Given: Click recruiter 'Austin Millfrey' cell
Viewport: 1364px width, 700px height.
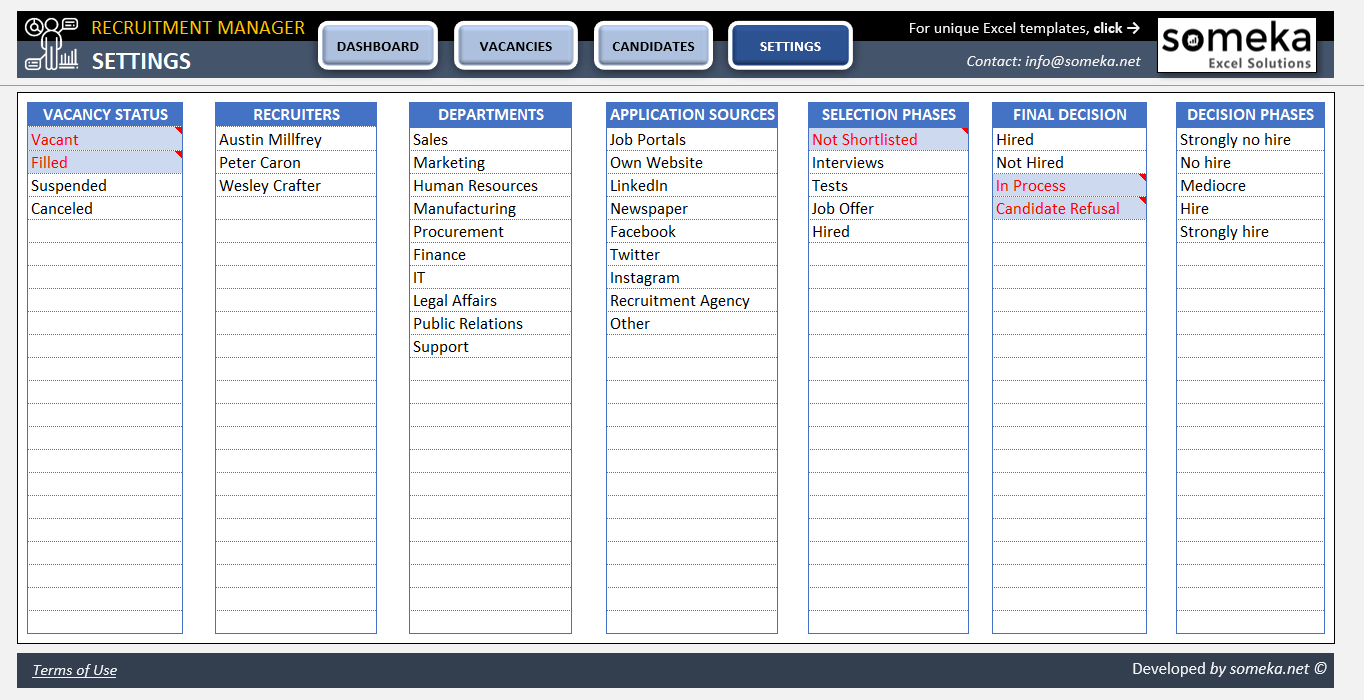Looking at the screenshot, I should pos(296,140).
